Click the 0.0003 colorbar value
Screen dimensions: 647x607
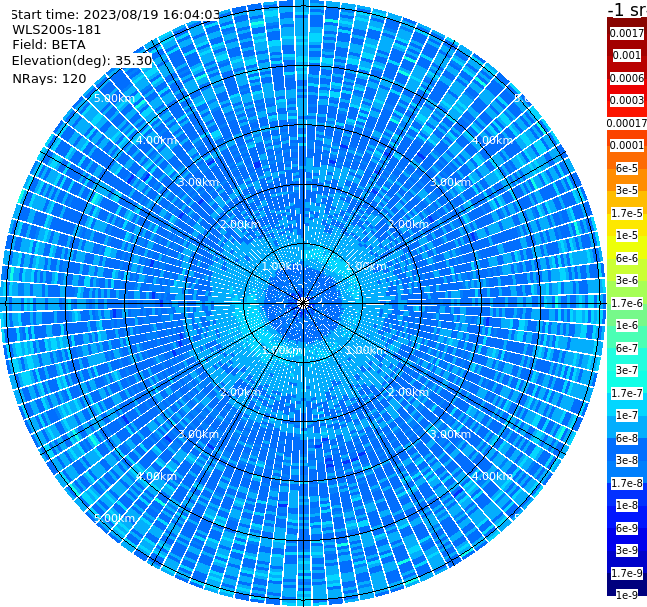click(627, 100)
